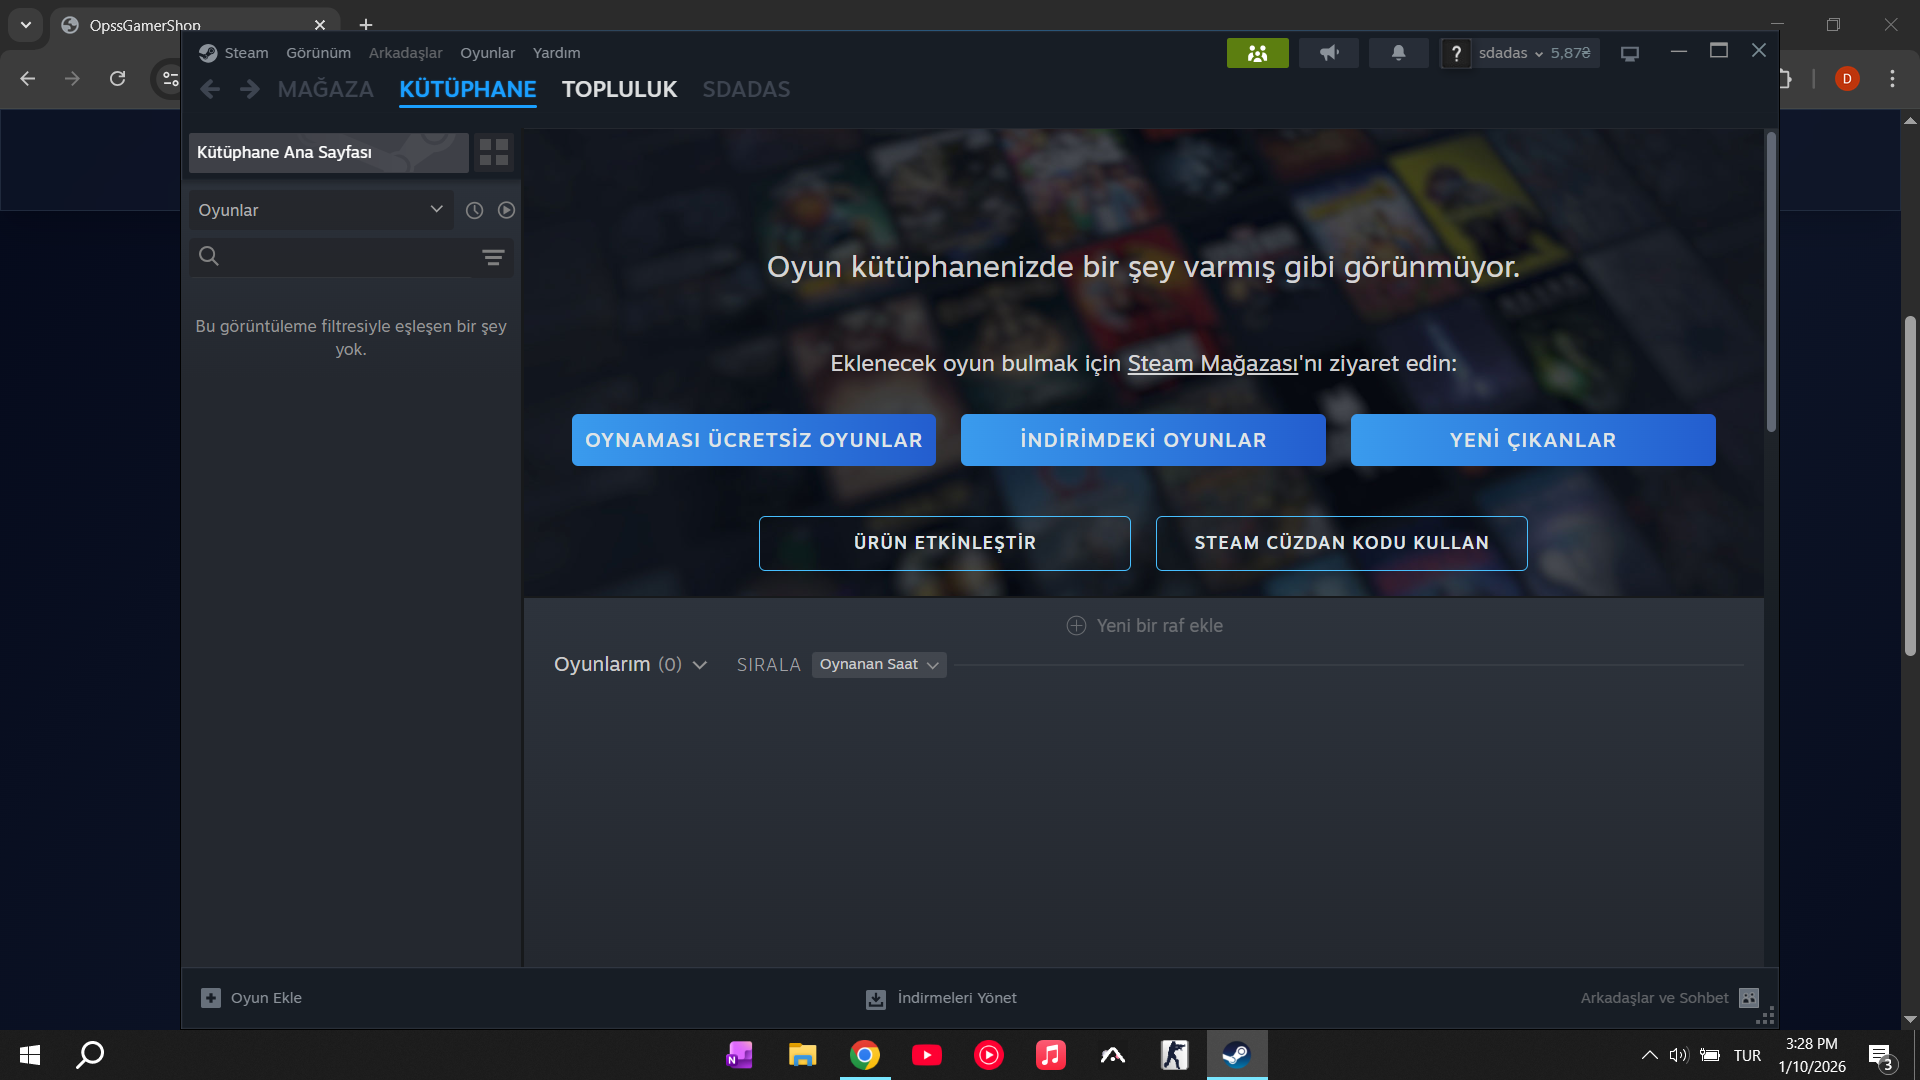Go back with Steam back arrow
Viewport: 1920px width, 1080px height.
(210, 89)
